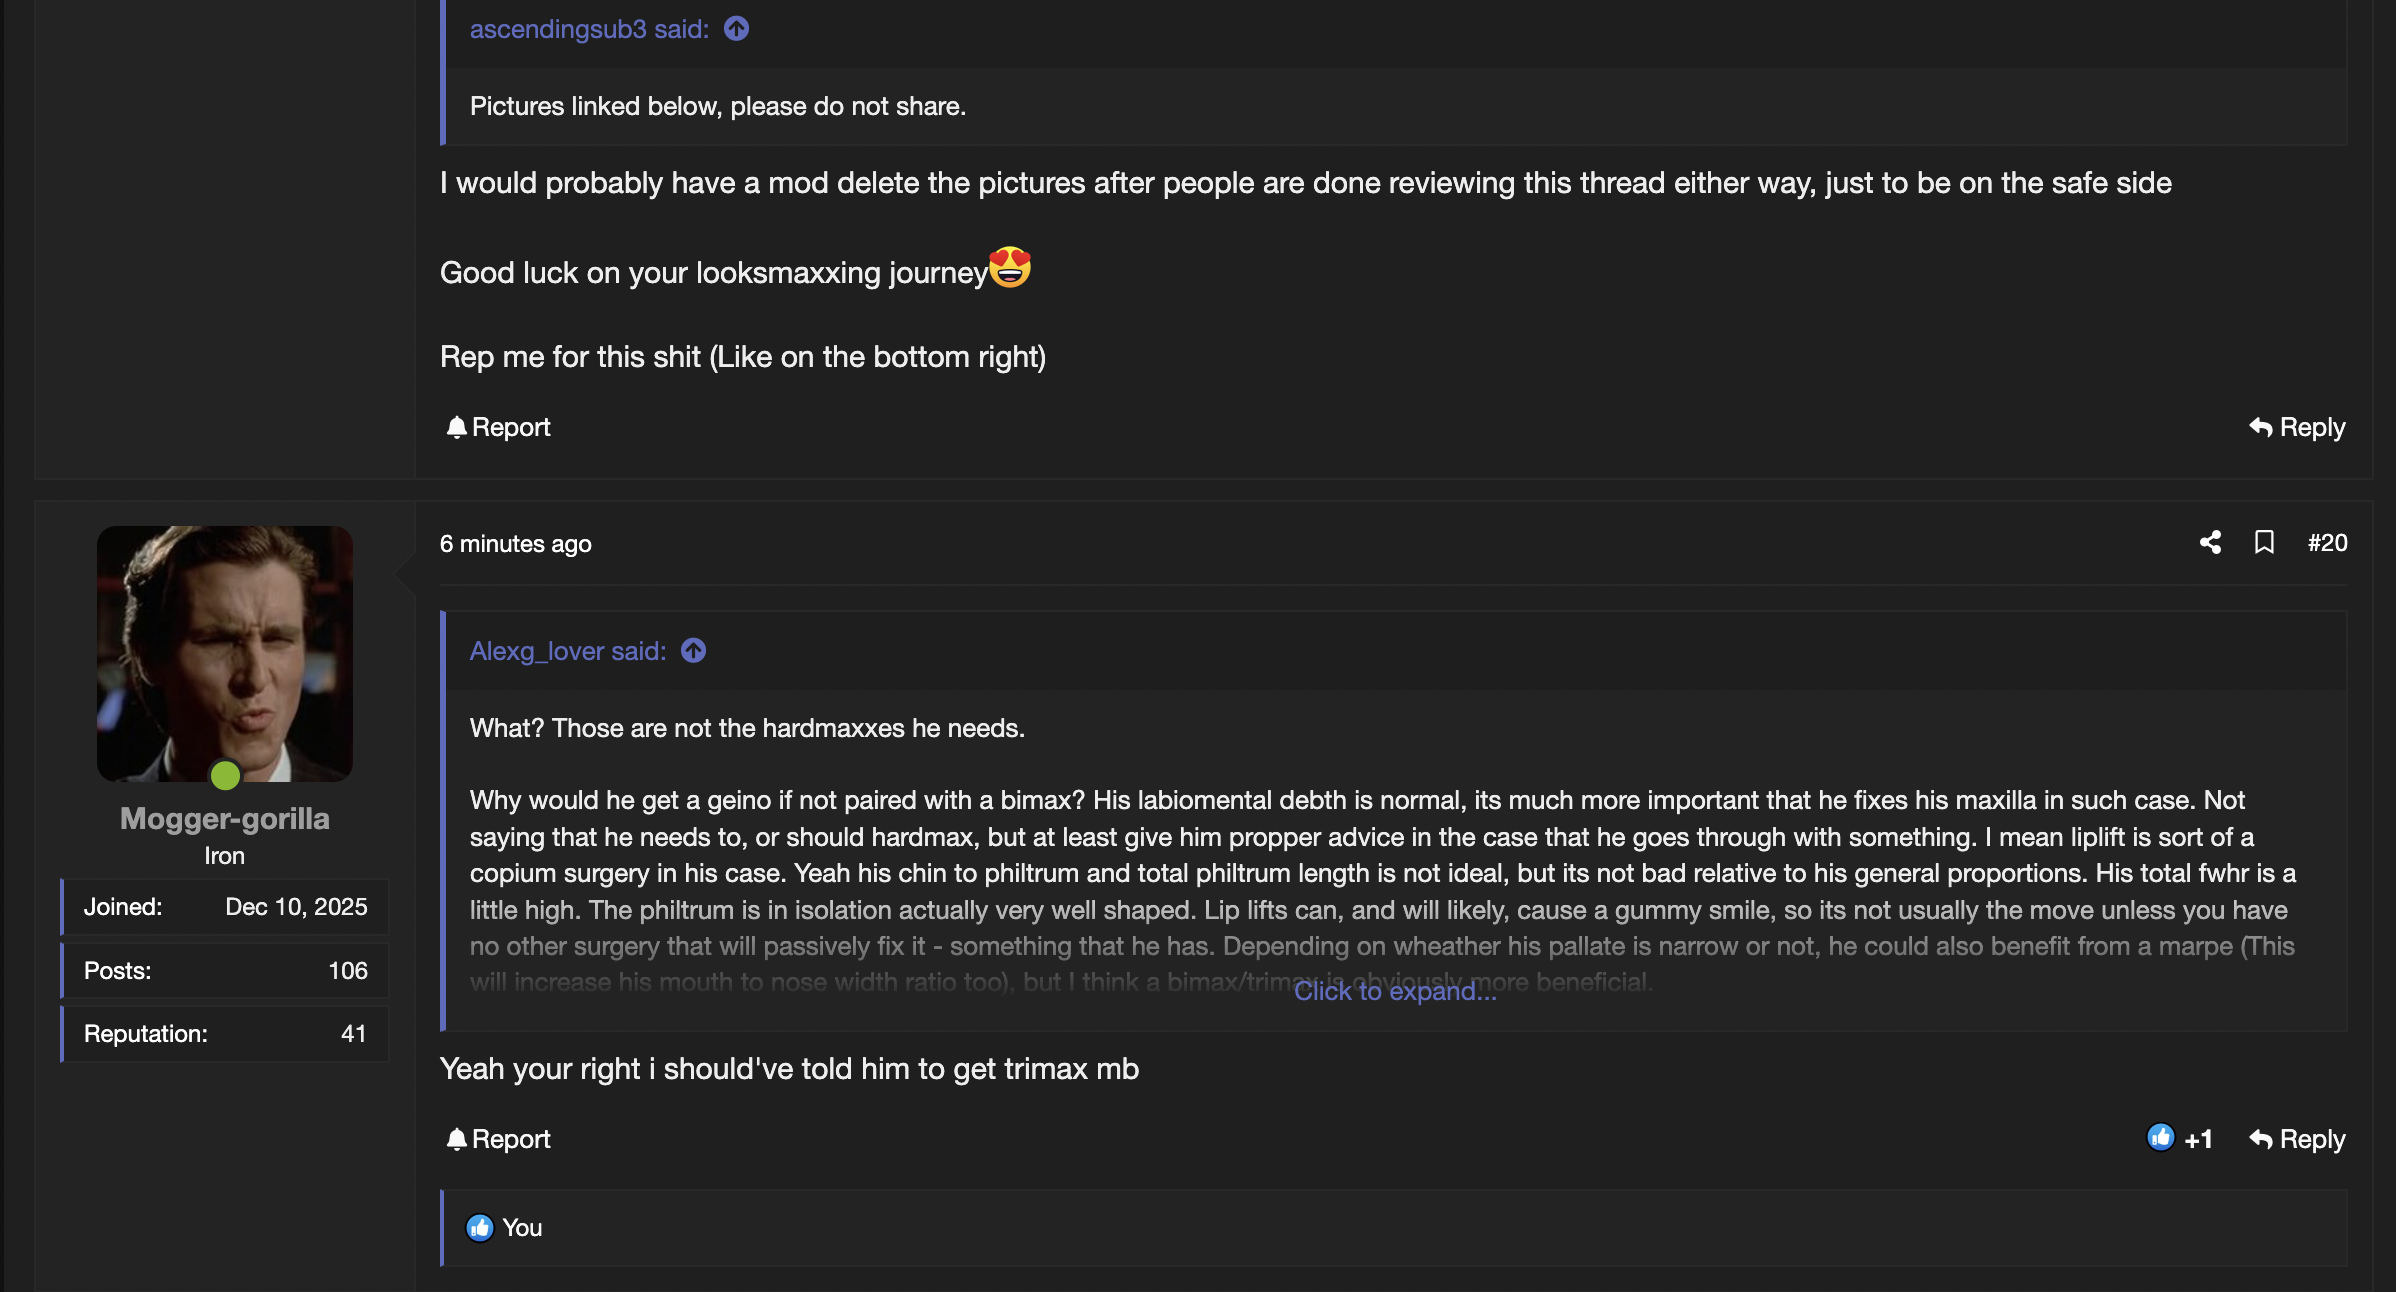Click the share icon on post #20
Screen dimensions: 2396x1292
pos(2210,543)
